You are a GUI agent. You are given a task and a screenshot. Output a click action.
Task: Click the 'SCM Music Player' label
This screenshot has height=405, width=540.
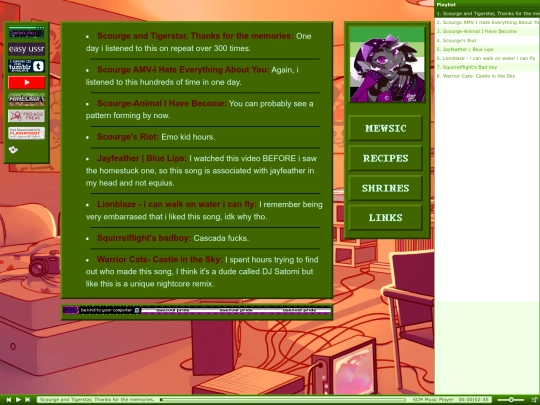tap(433, 399)
